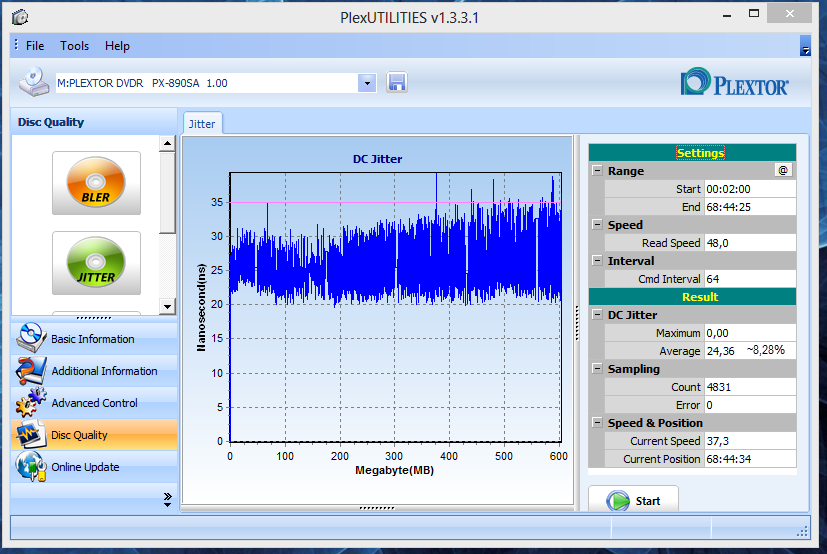Collapse the Range settings group
Viewport: 827px width, 554px height.
tap(597, 170)
